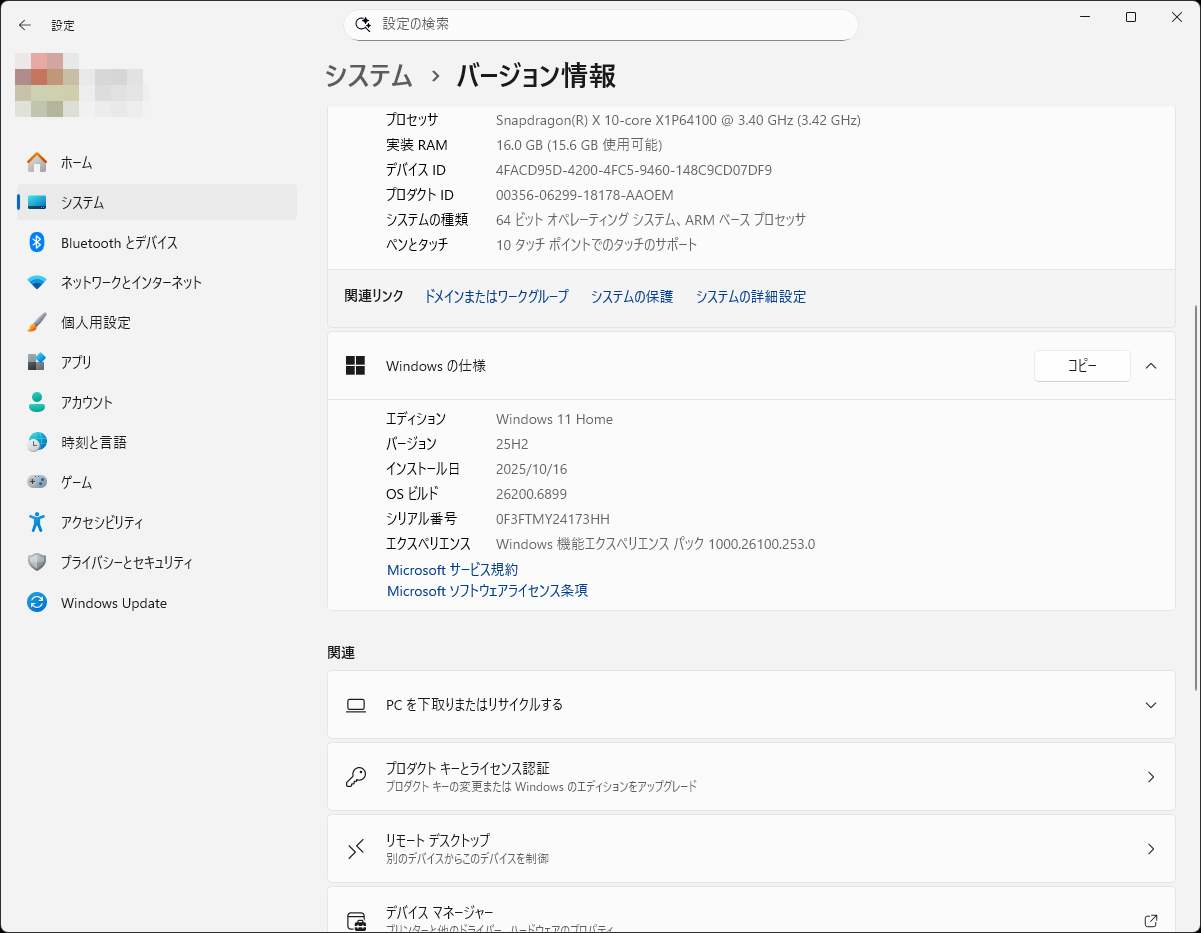The width and height of the screenshot is (1201, 933).
Task: Collapse the Windows の仕様 section
Action: [1150, 366]
